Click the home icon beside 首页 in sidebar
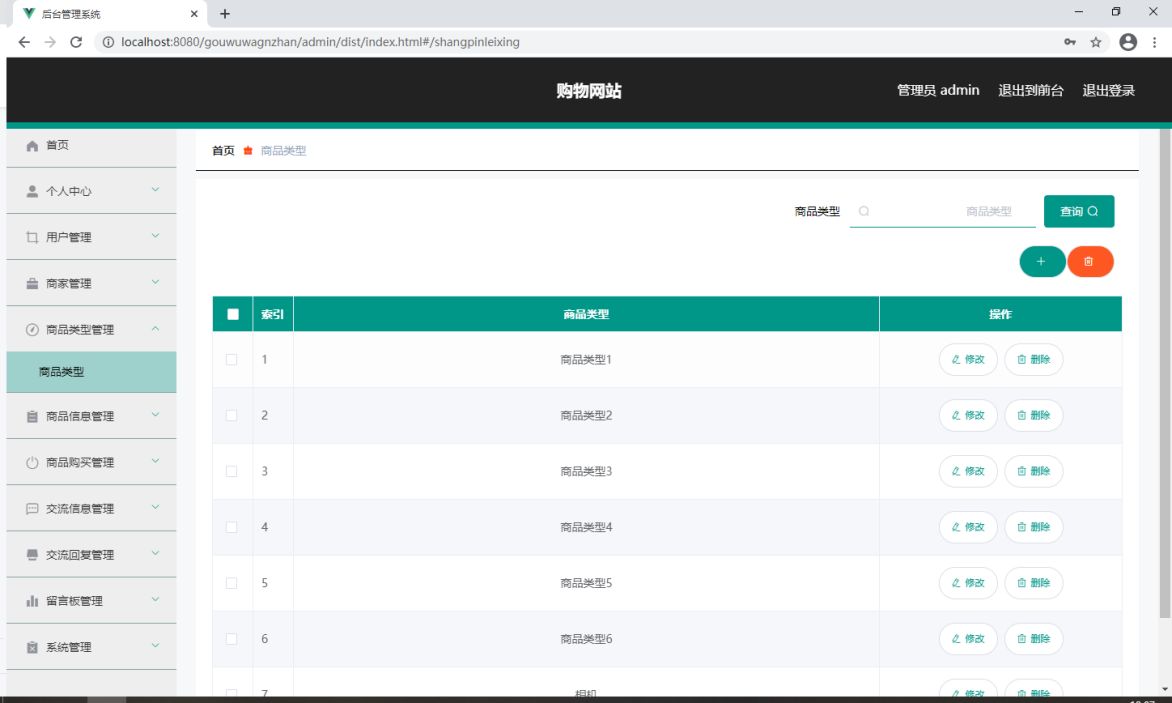This screenshot has height=703, width=1172. pos(32,146)
